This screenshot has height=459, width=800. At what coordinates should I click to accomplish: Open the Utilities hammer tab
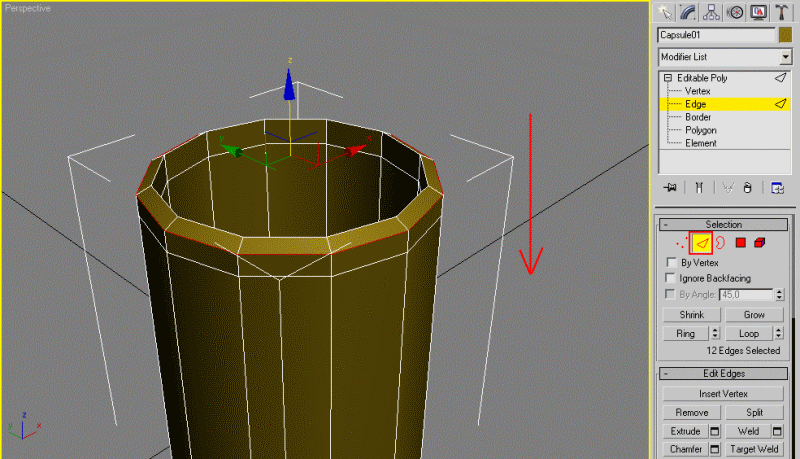pyautogui.click(x=781, y=12)
